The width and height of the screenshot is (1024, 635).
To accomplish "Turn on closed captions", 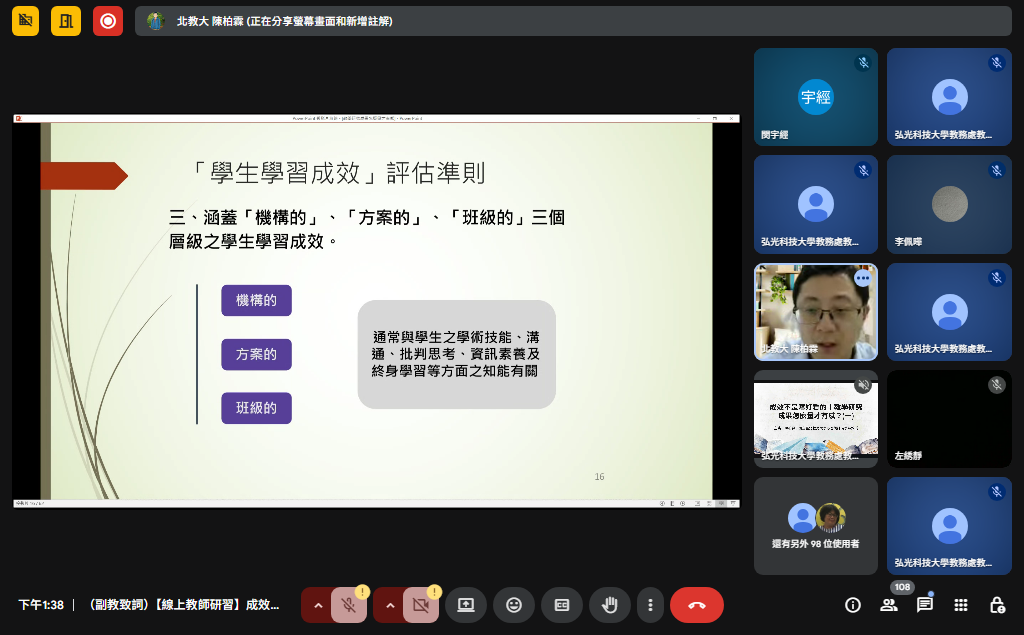I will pyautogui.click(x=562, y=605).
